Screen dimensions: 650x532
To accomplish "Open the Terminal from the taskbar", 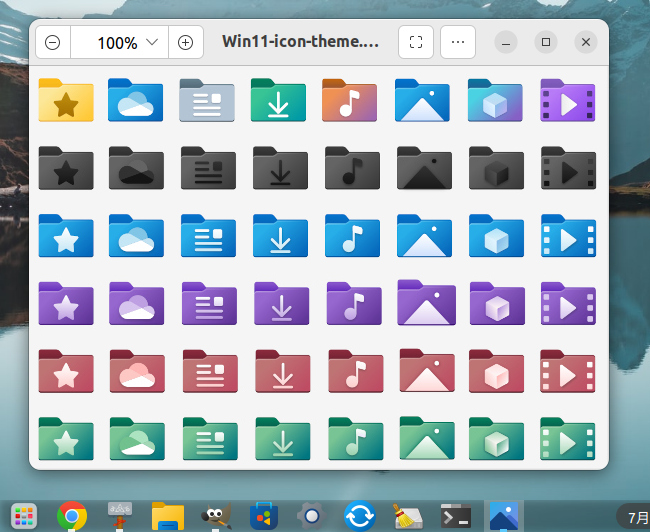I will click(x=456, y=516).
